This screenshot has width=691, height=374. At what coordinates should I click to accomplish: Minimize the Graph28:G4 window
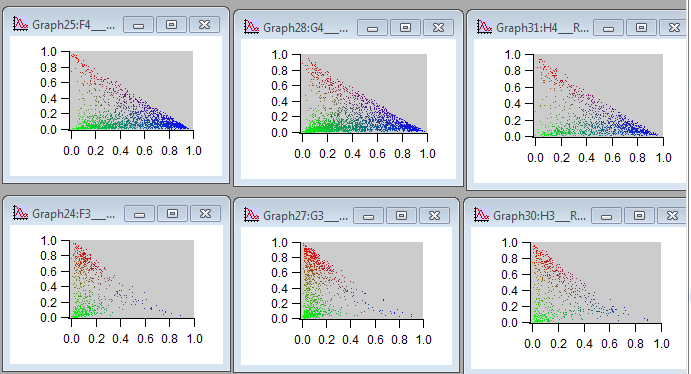coord(372,28)
